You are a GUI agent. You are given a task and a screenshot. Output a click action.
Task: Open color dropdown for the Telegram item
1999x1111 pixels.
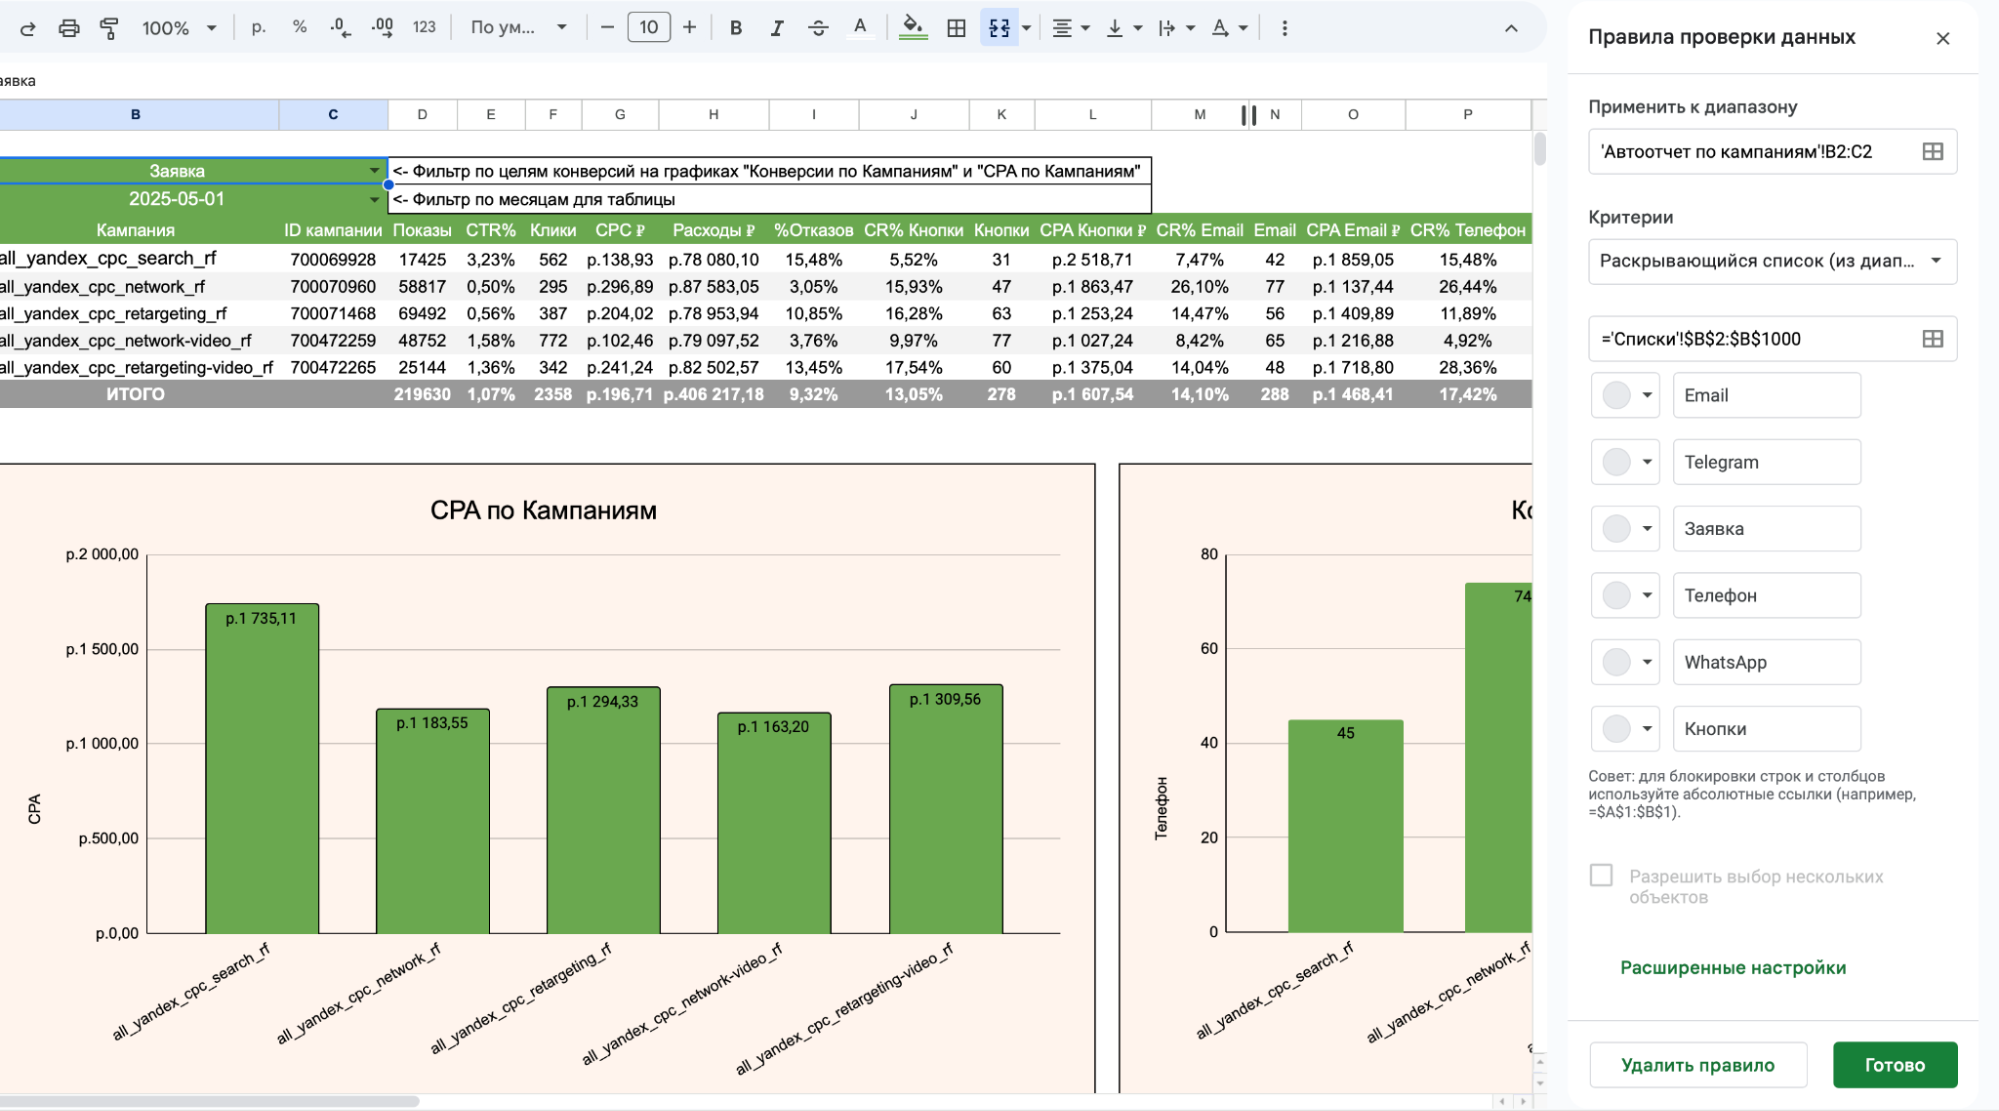point(1646,462)
